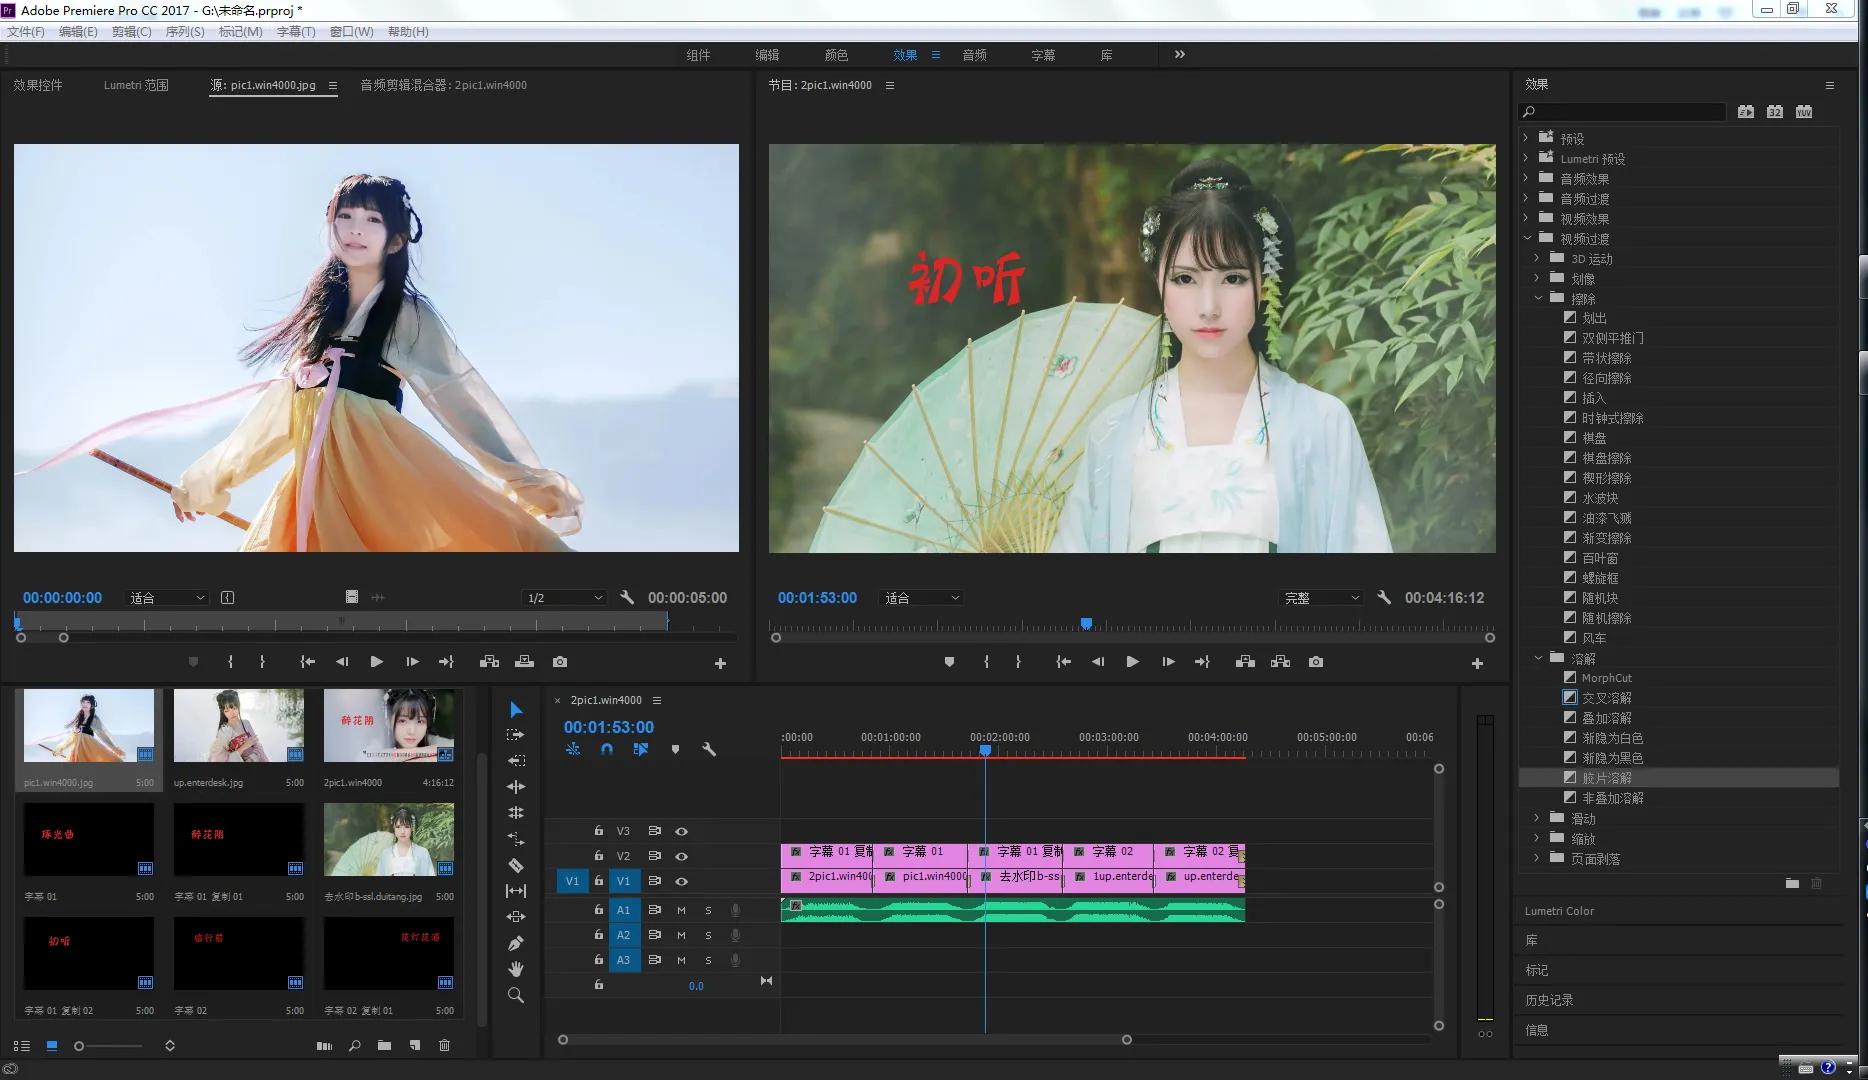1868x1080 pixels.
Task: Select the Hand tool
Action: click(516, 969)
